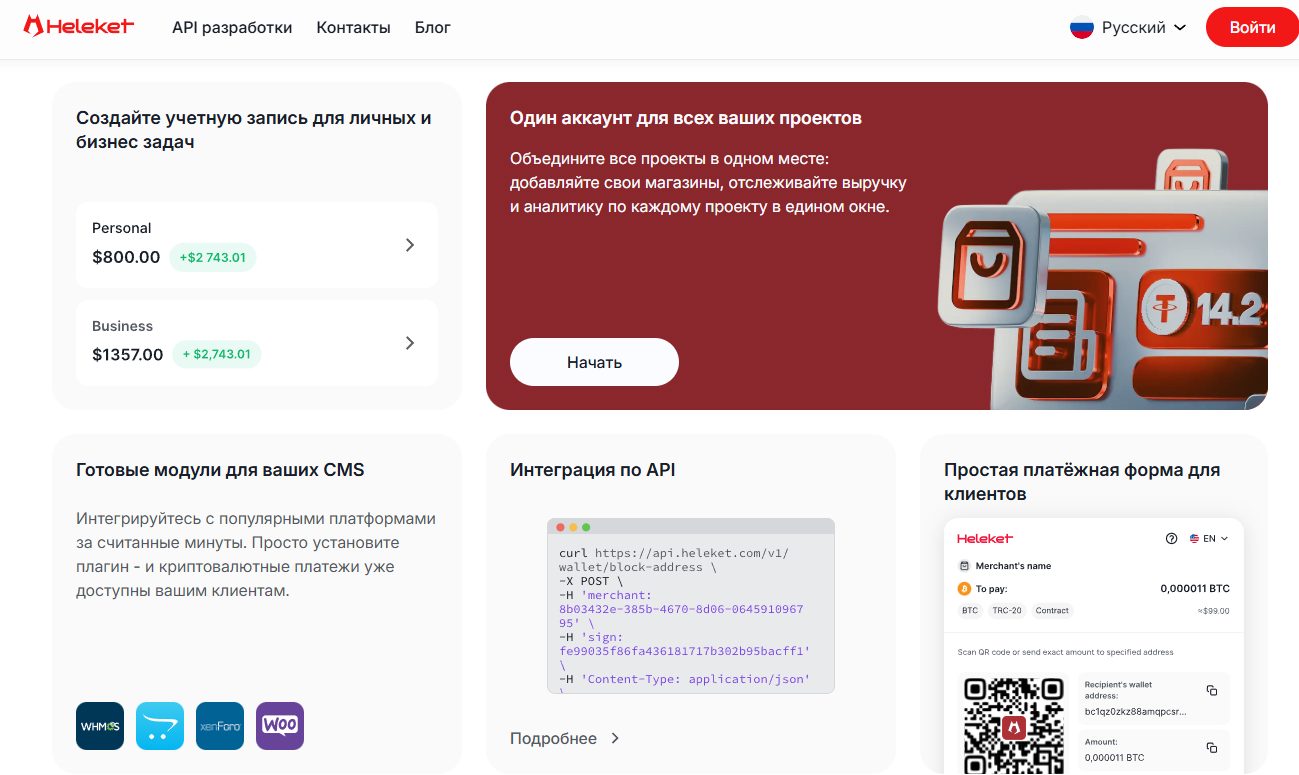Click the white Начать button
Image resolution: width=1299 pixels, height=775 pixels.
[x=594, y=362]
